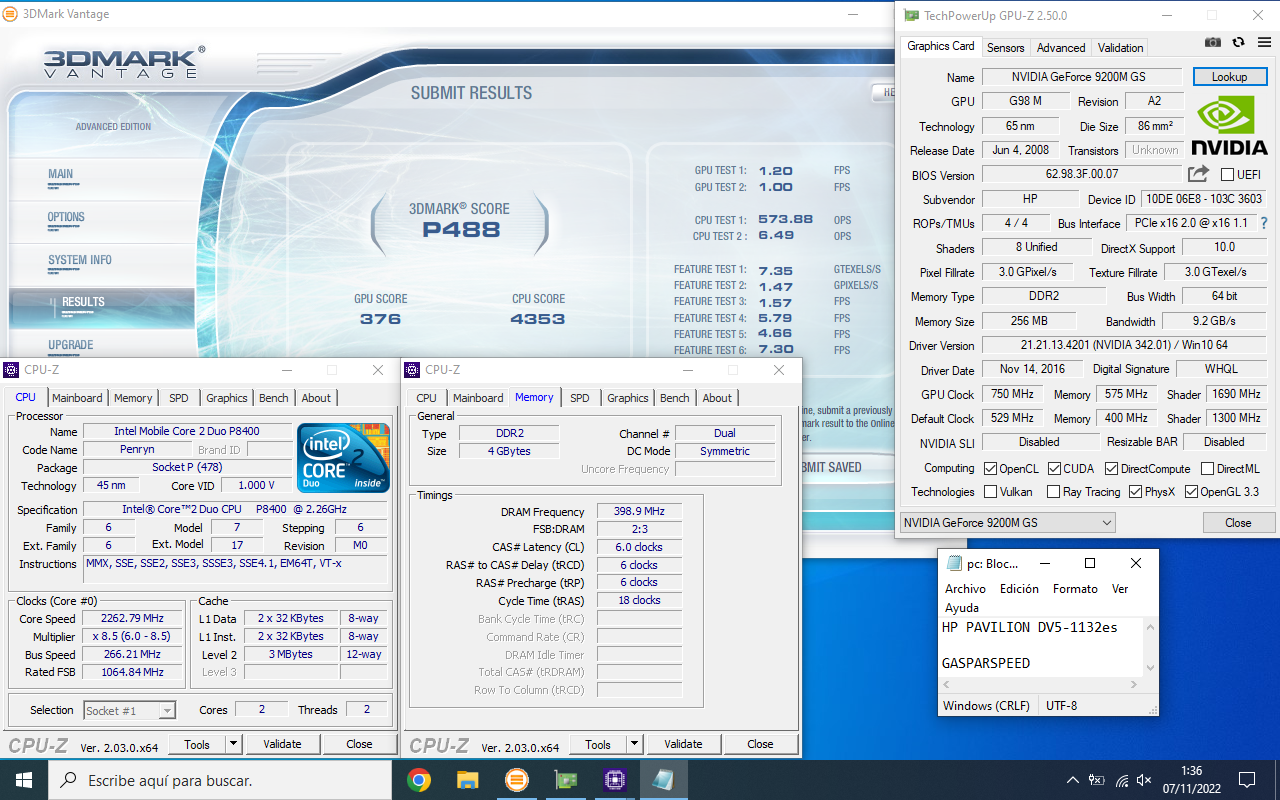The width and height of the screenshot is (1280, 800).
Task: Click the Notepad title bar file icon
Action: 954,563
